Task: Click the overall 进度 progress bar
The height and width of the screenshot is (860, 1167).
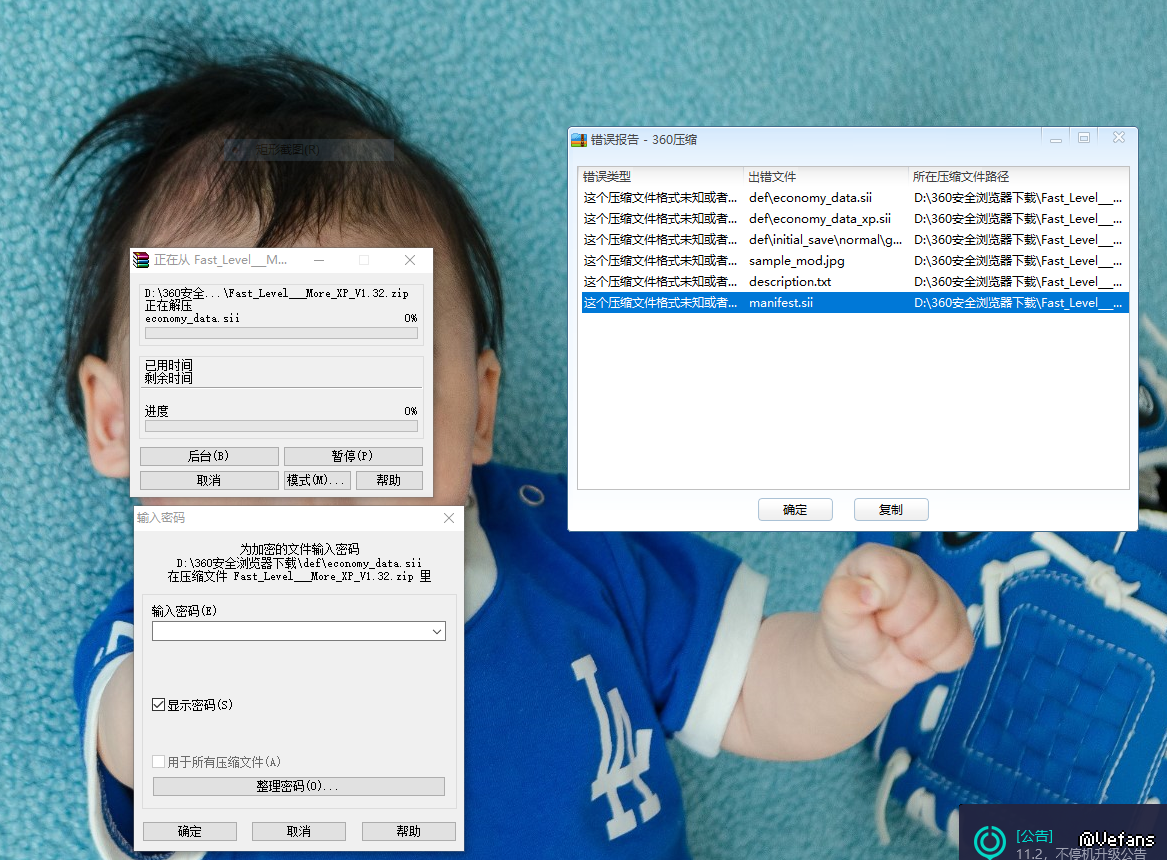Action: 281,426
